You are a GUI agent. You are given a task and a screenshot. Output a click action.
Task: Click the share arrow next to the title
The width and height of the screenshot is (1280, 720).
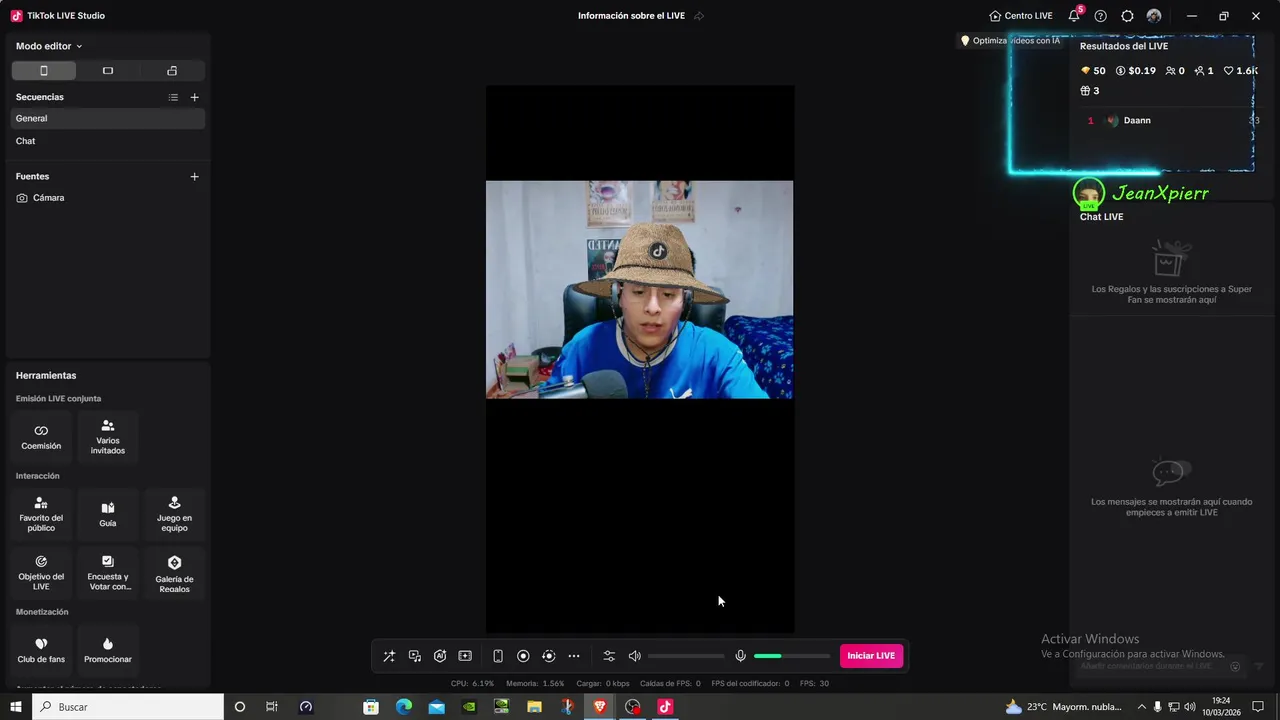click(x=699, y=16)
